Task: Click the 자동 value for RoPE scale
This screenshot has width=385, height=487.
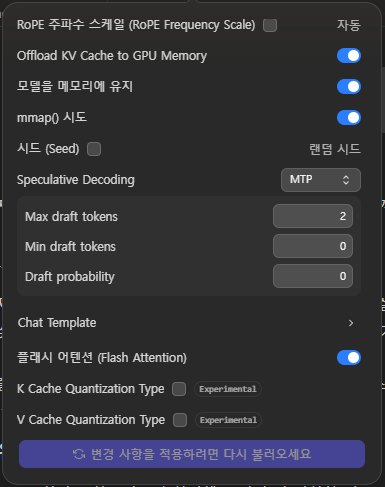Action: coord(349,25)
